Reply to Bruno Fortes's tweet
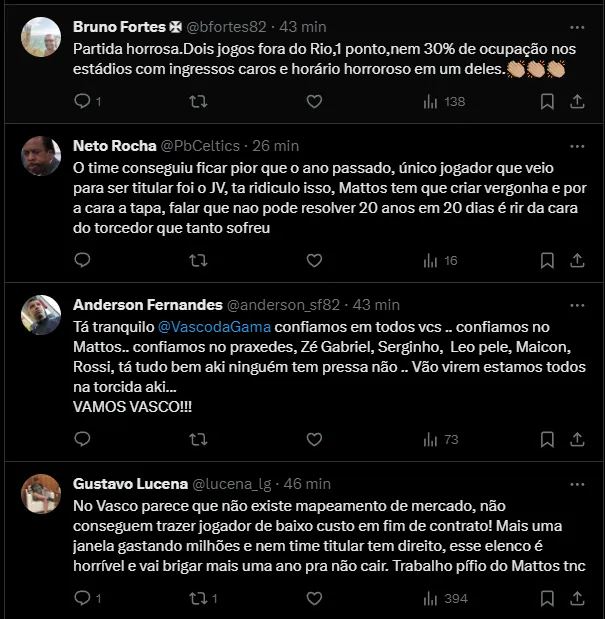This screenshot has height=619, width=605. pos(83,101)
